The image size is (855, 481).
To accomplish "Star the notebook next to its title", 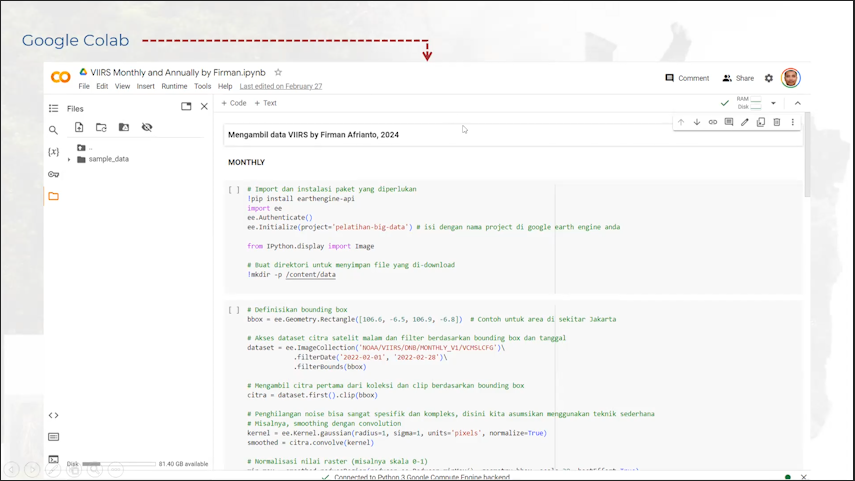I will pos(278,73).
